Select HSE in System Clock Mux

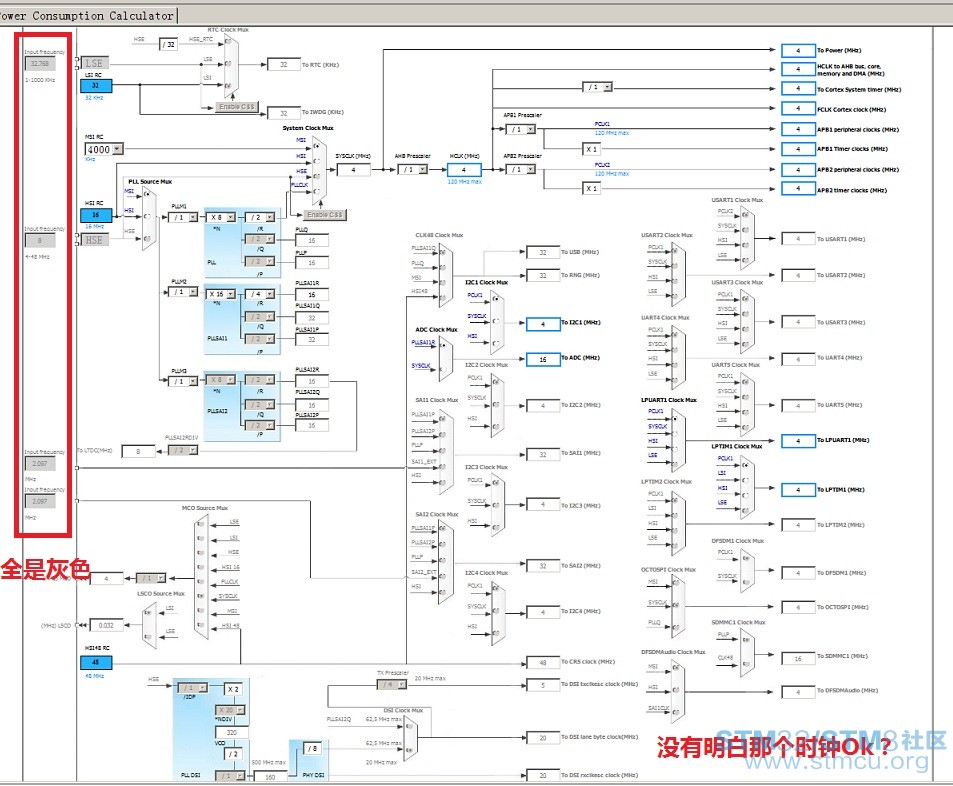[x=317, y=176]
